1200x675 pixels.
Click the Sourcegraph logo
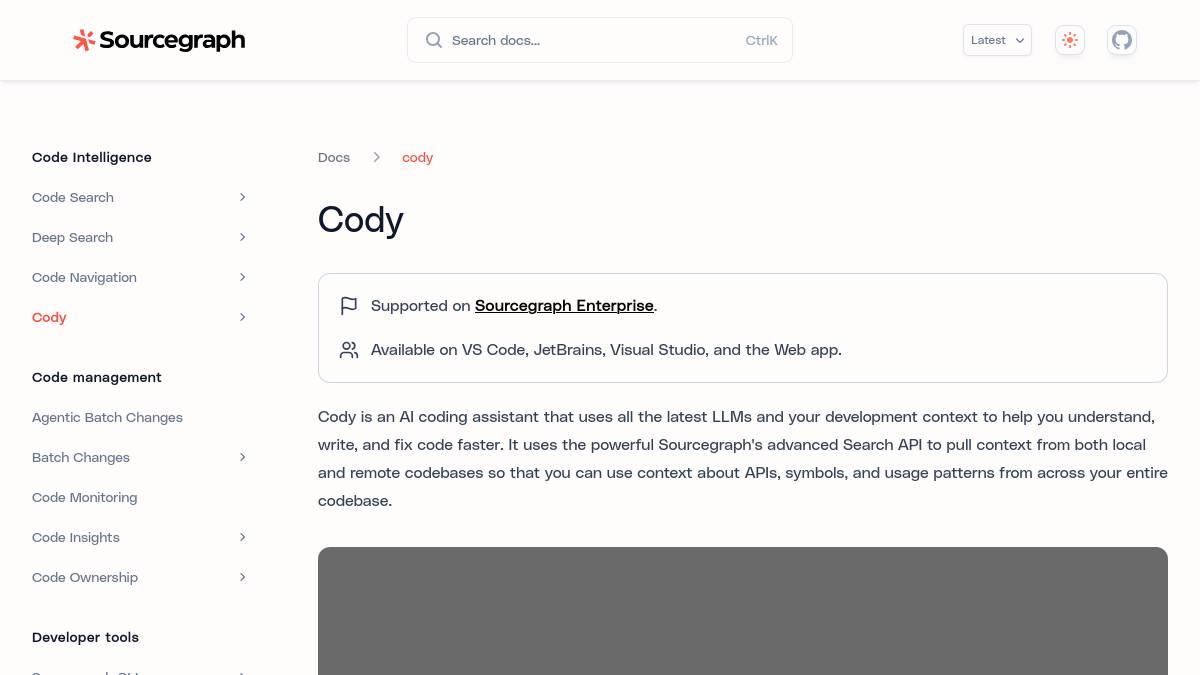159,40
